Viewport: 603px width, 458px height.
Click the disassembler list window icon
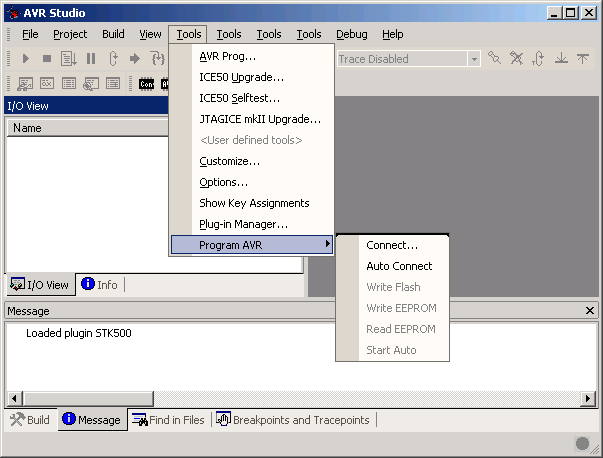(113, 83)
